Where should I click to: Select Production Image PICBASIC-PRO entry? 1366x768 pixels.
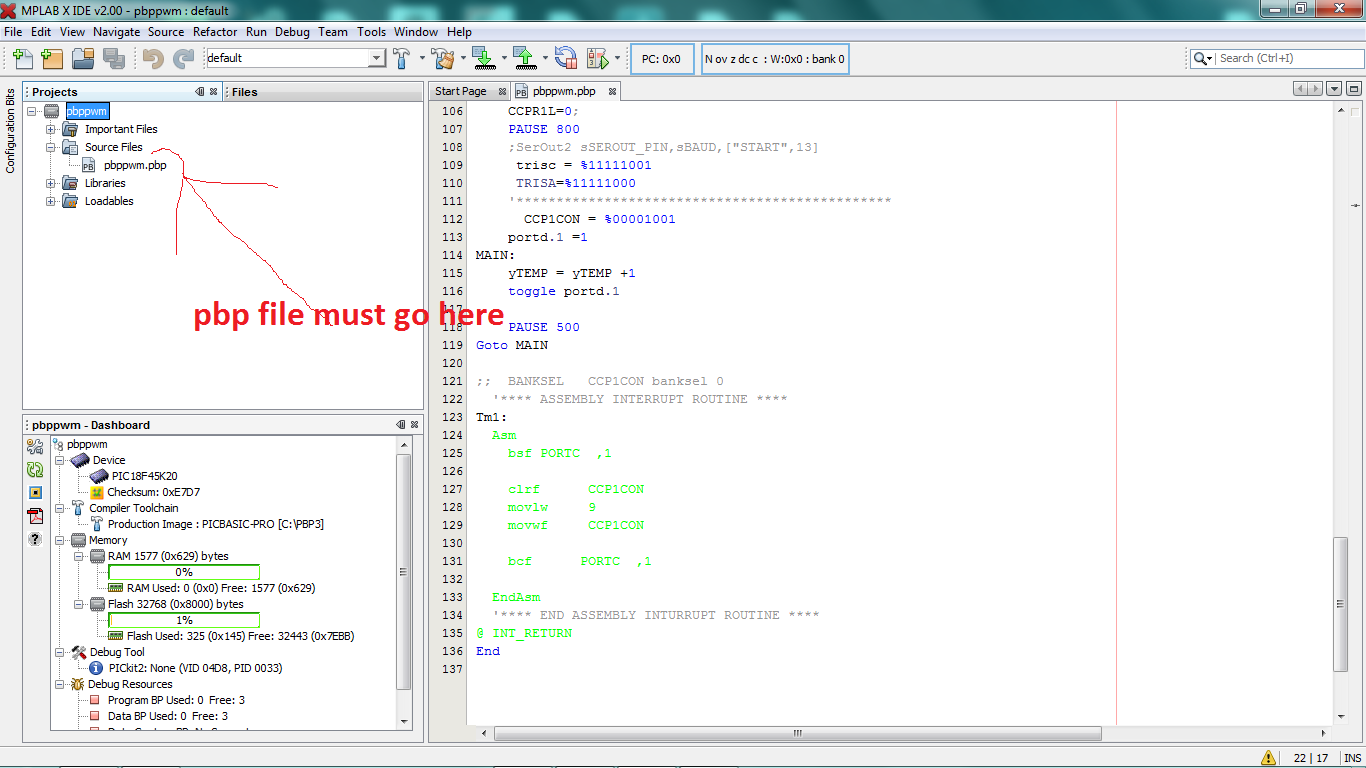coord(215,524)
